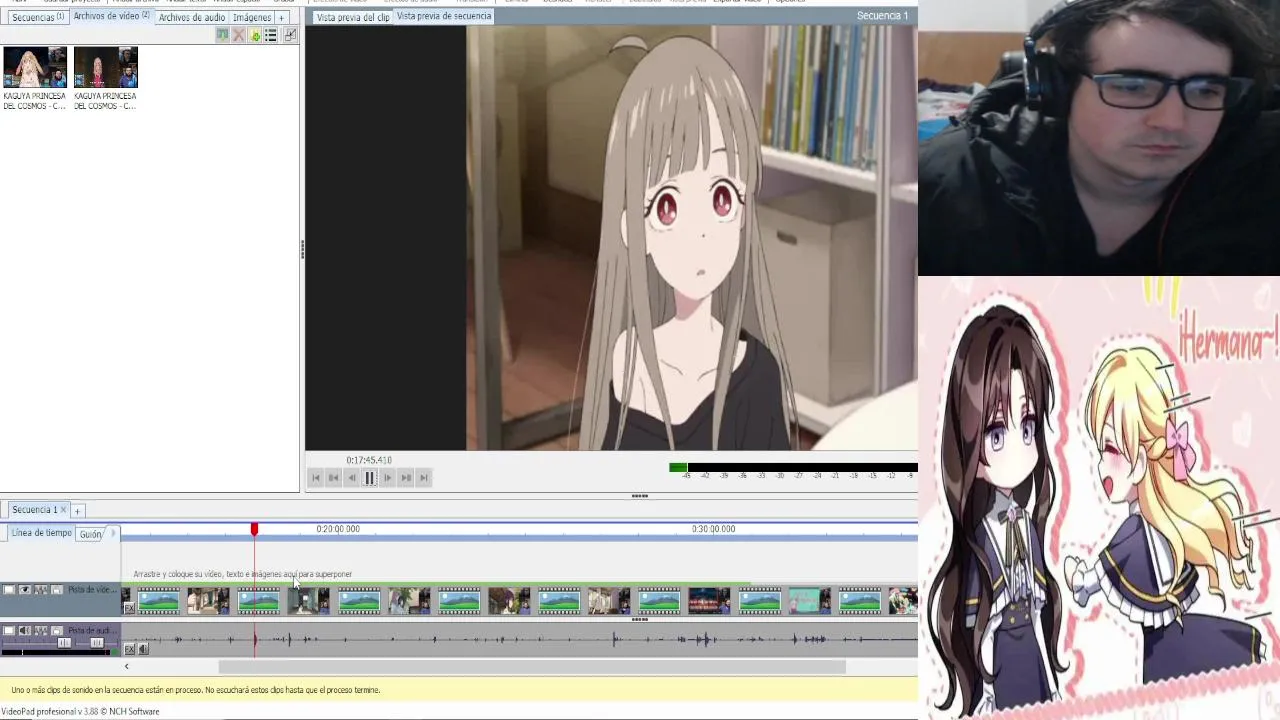The height and width of the screenshot is (720, 1280).
Task: Click ruler at 0:20:00.000 mark
Action: (338, 529)
